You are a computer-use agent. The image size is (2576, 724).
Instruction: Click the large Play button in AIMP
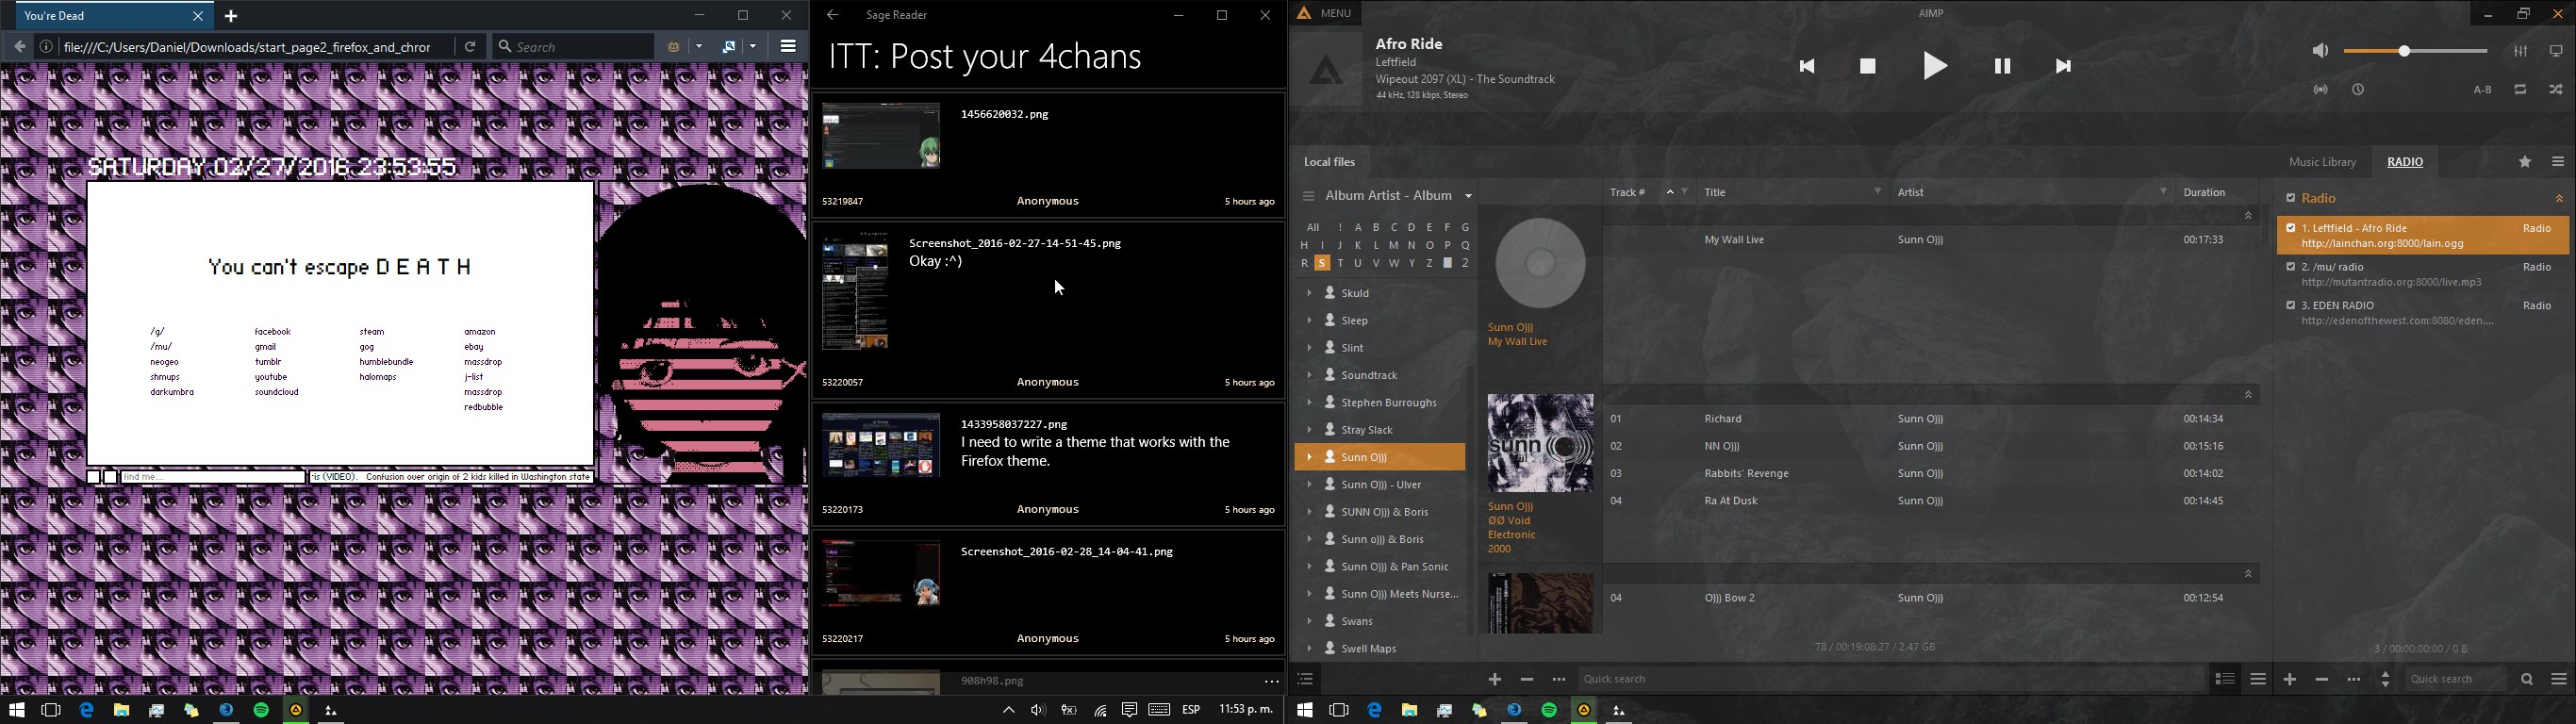[1935, 67]
